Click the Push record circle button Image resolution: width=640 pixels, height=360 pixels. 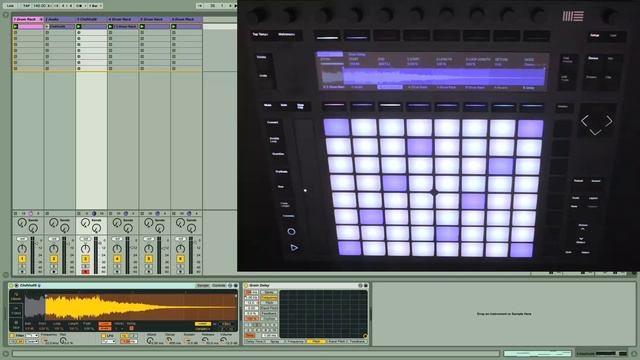291,231
